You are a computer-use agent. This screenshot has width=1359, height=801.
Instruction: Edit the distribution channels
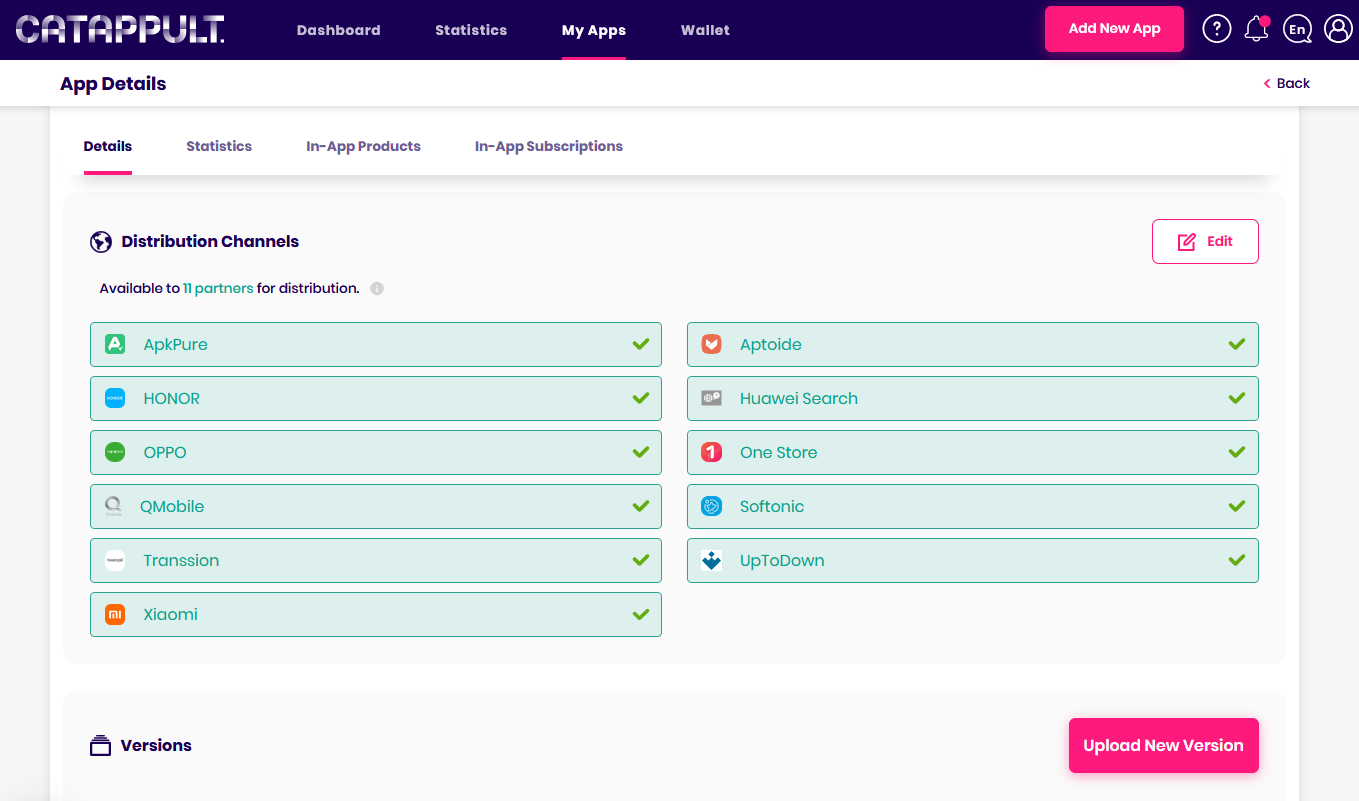[x=1205, y=241]
